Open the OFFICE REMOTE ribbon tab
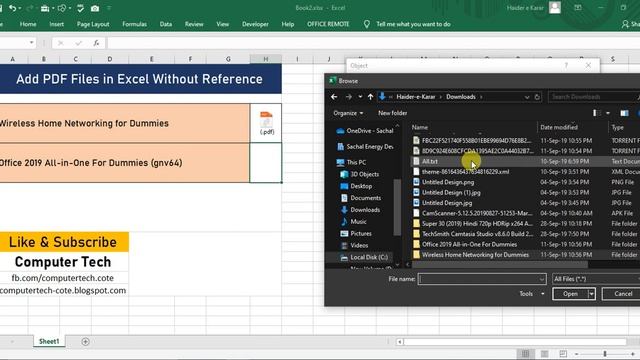 click(x=328, y=24)
